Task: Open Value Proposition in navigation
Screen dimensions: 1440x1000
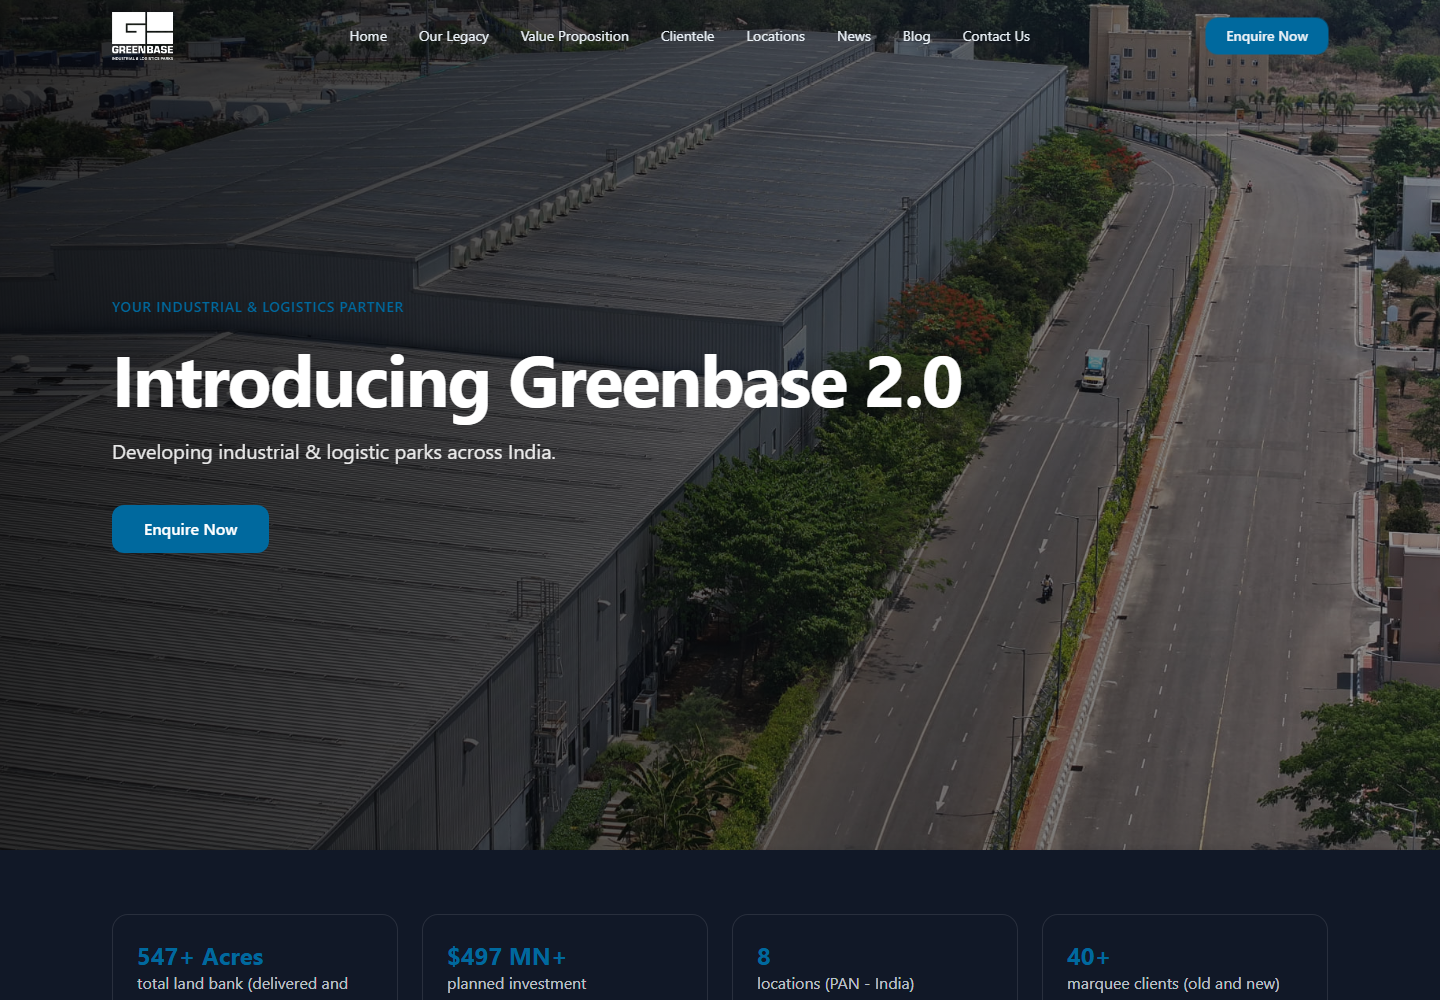Action: [x=575, y=36]
